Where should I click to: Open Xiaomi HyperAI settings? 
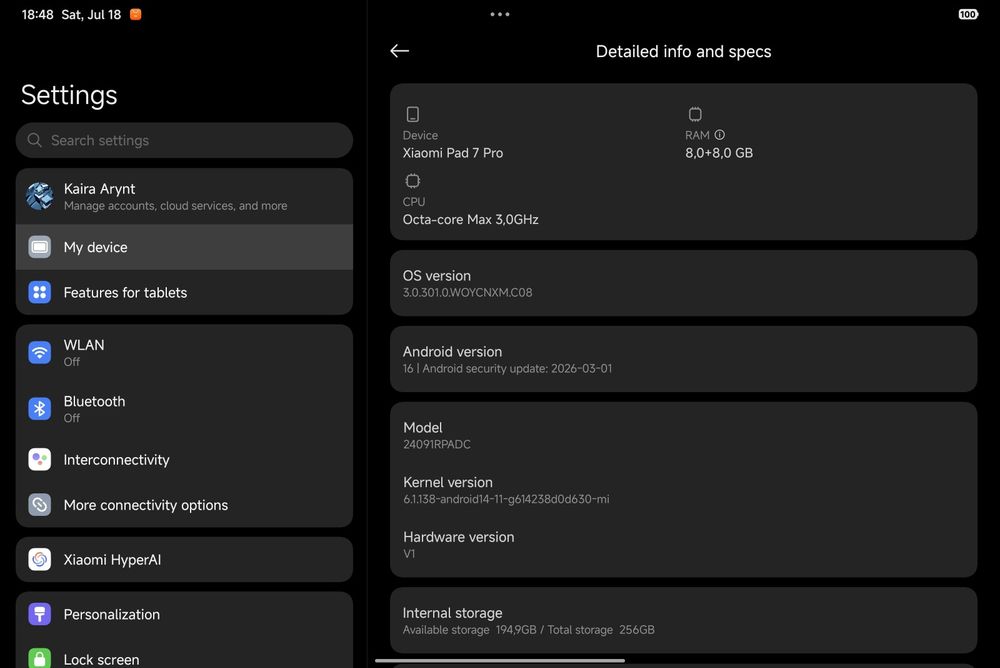pyautogui.click(x=184, y=560)
